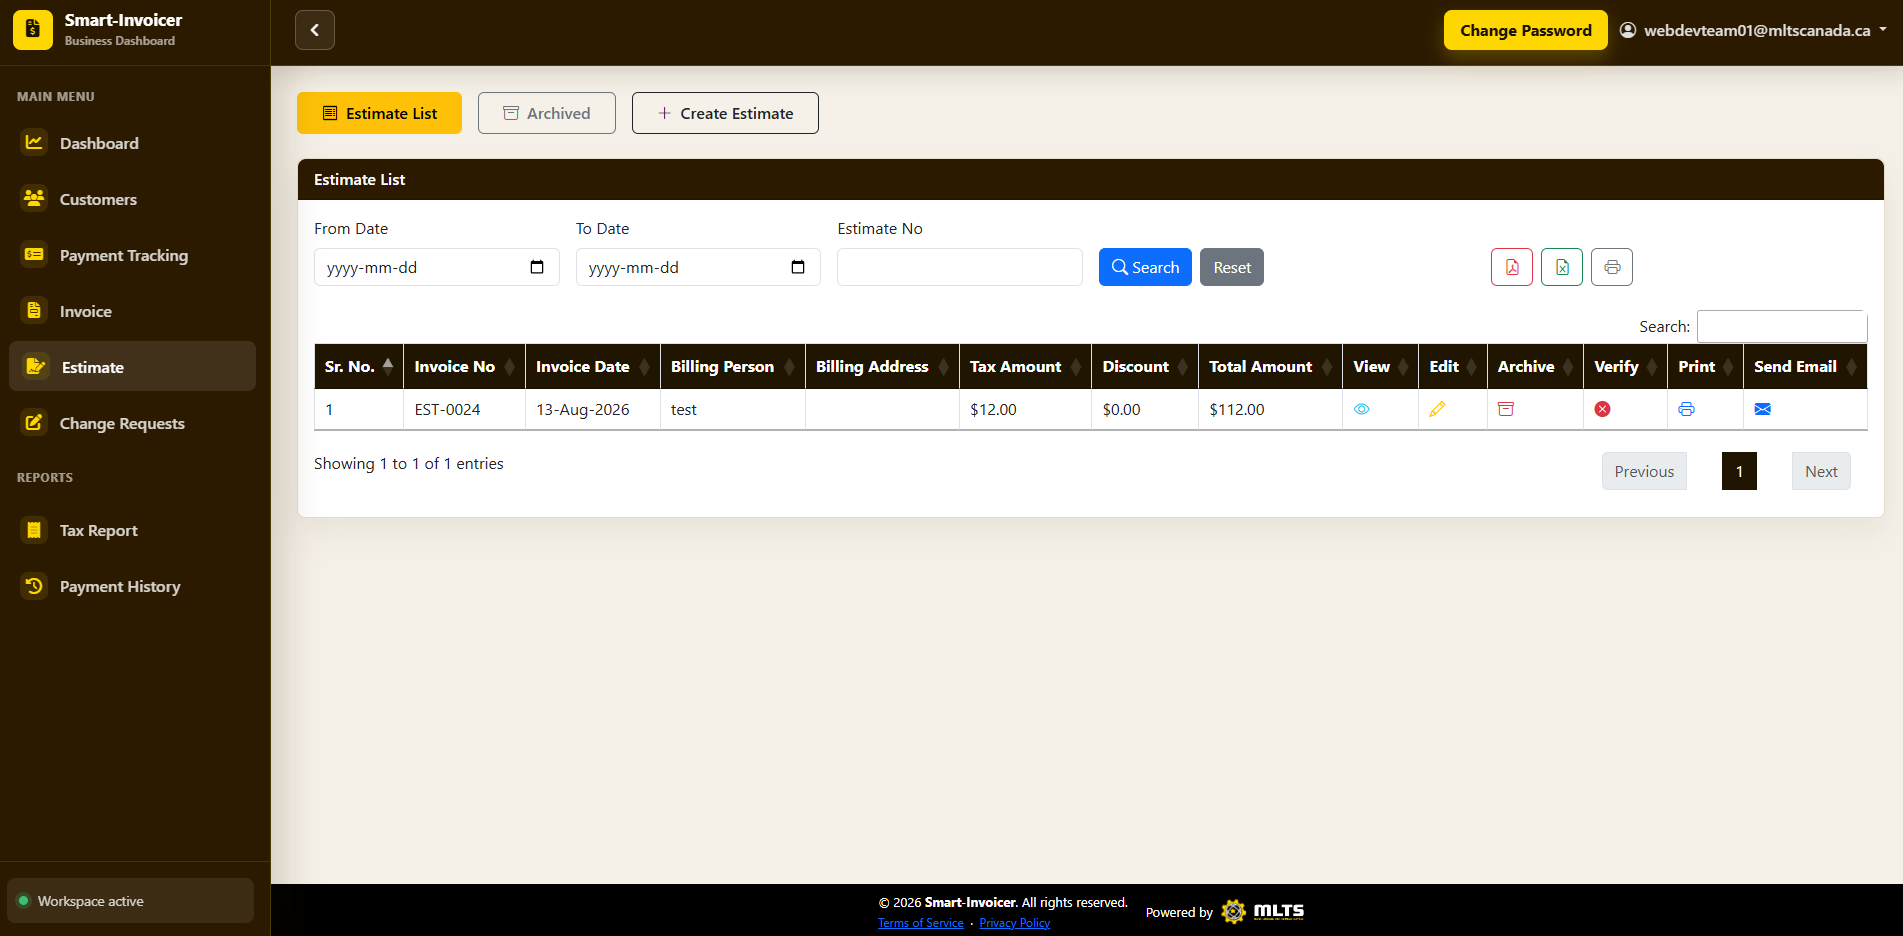Sort by Billing Person column
The image size is (1903, 936).
733,366
